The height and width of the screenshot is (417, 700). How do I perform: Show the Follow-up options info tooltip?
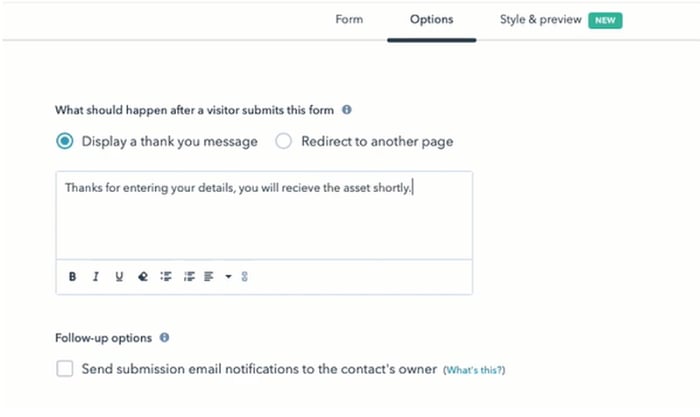click(x=164, y=337)
